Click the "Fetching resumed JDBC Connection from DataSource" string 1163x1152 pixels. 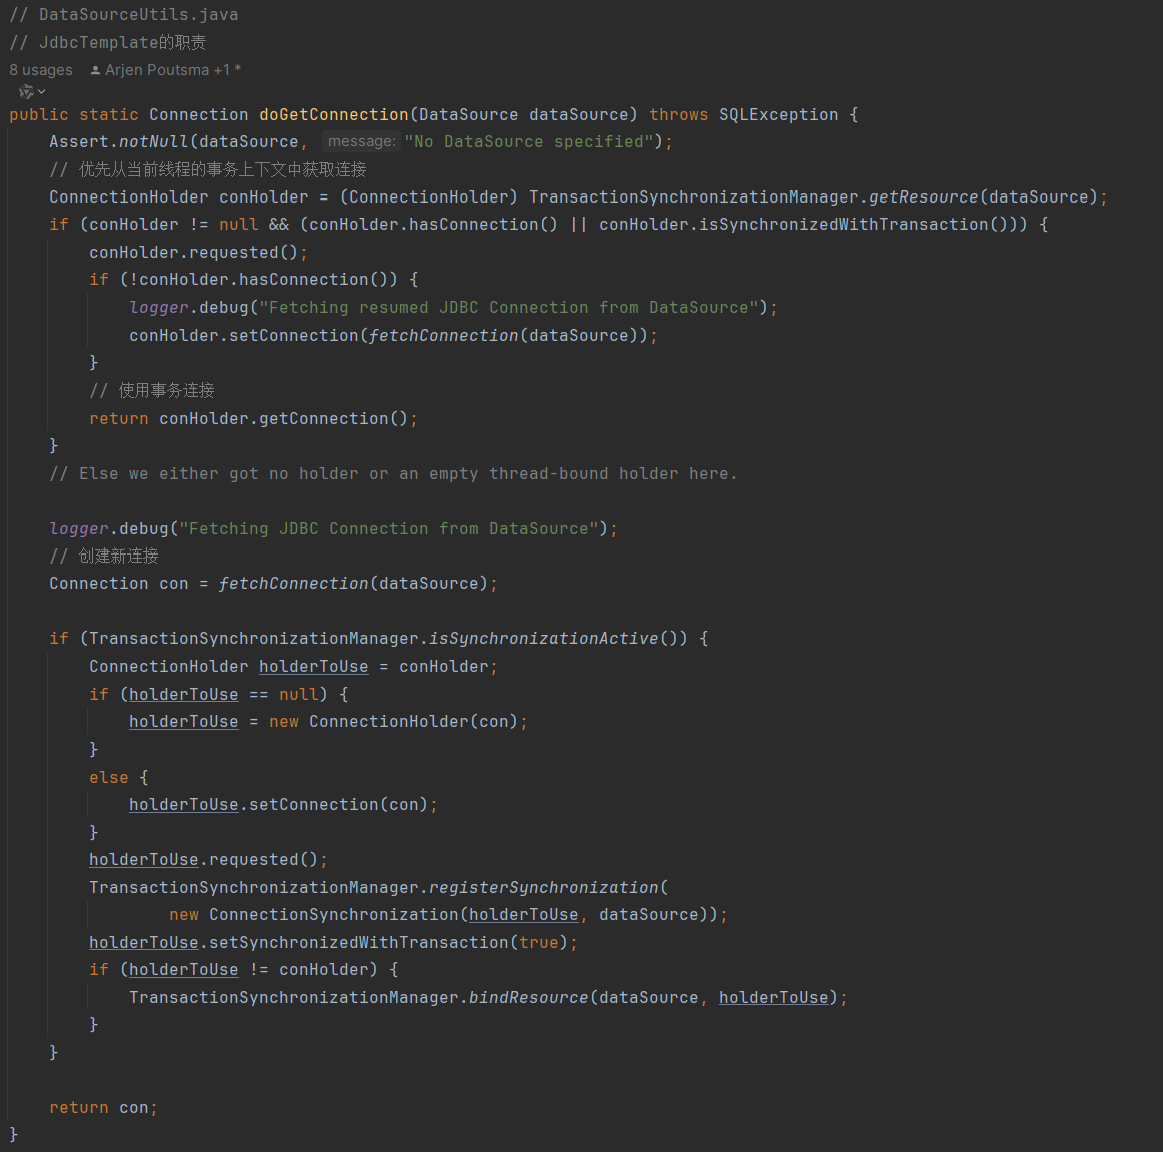coord(508,307)
